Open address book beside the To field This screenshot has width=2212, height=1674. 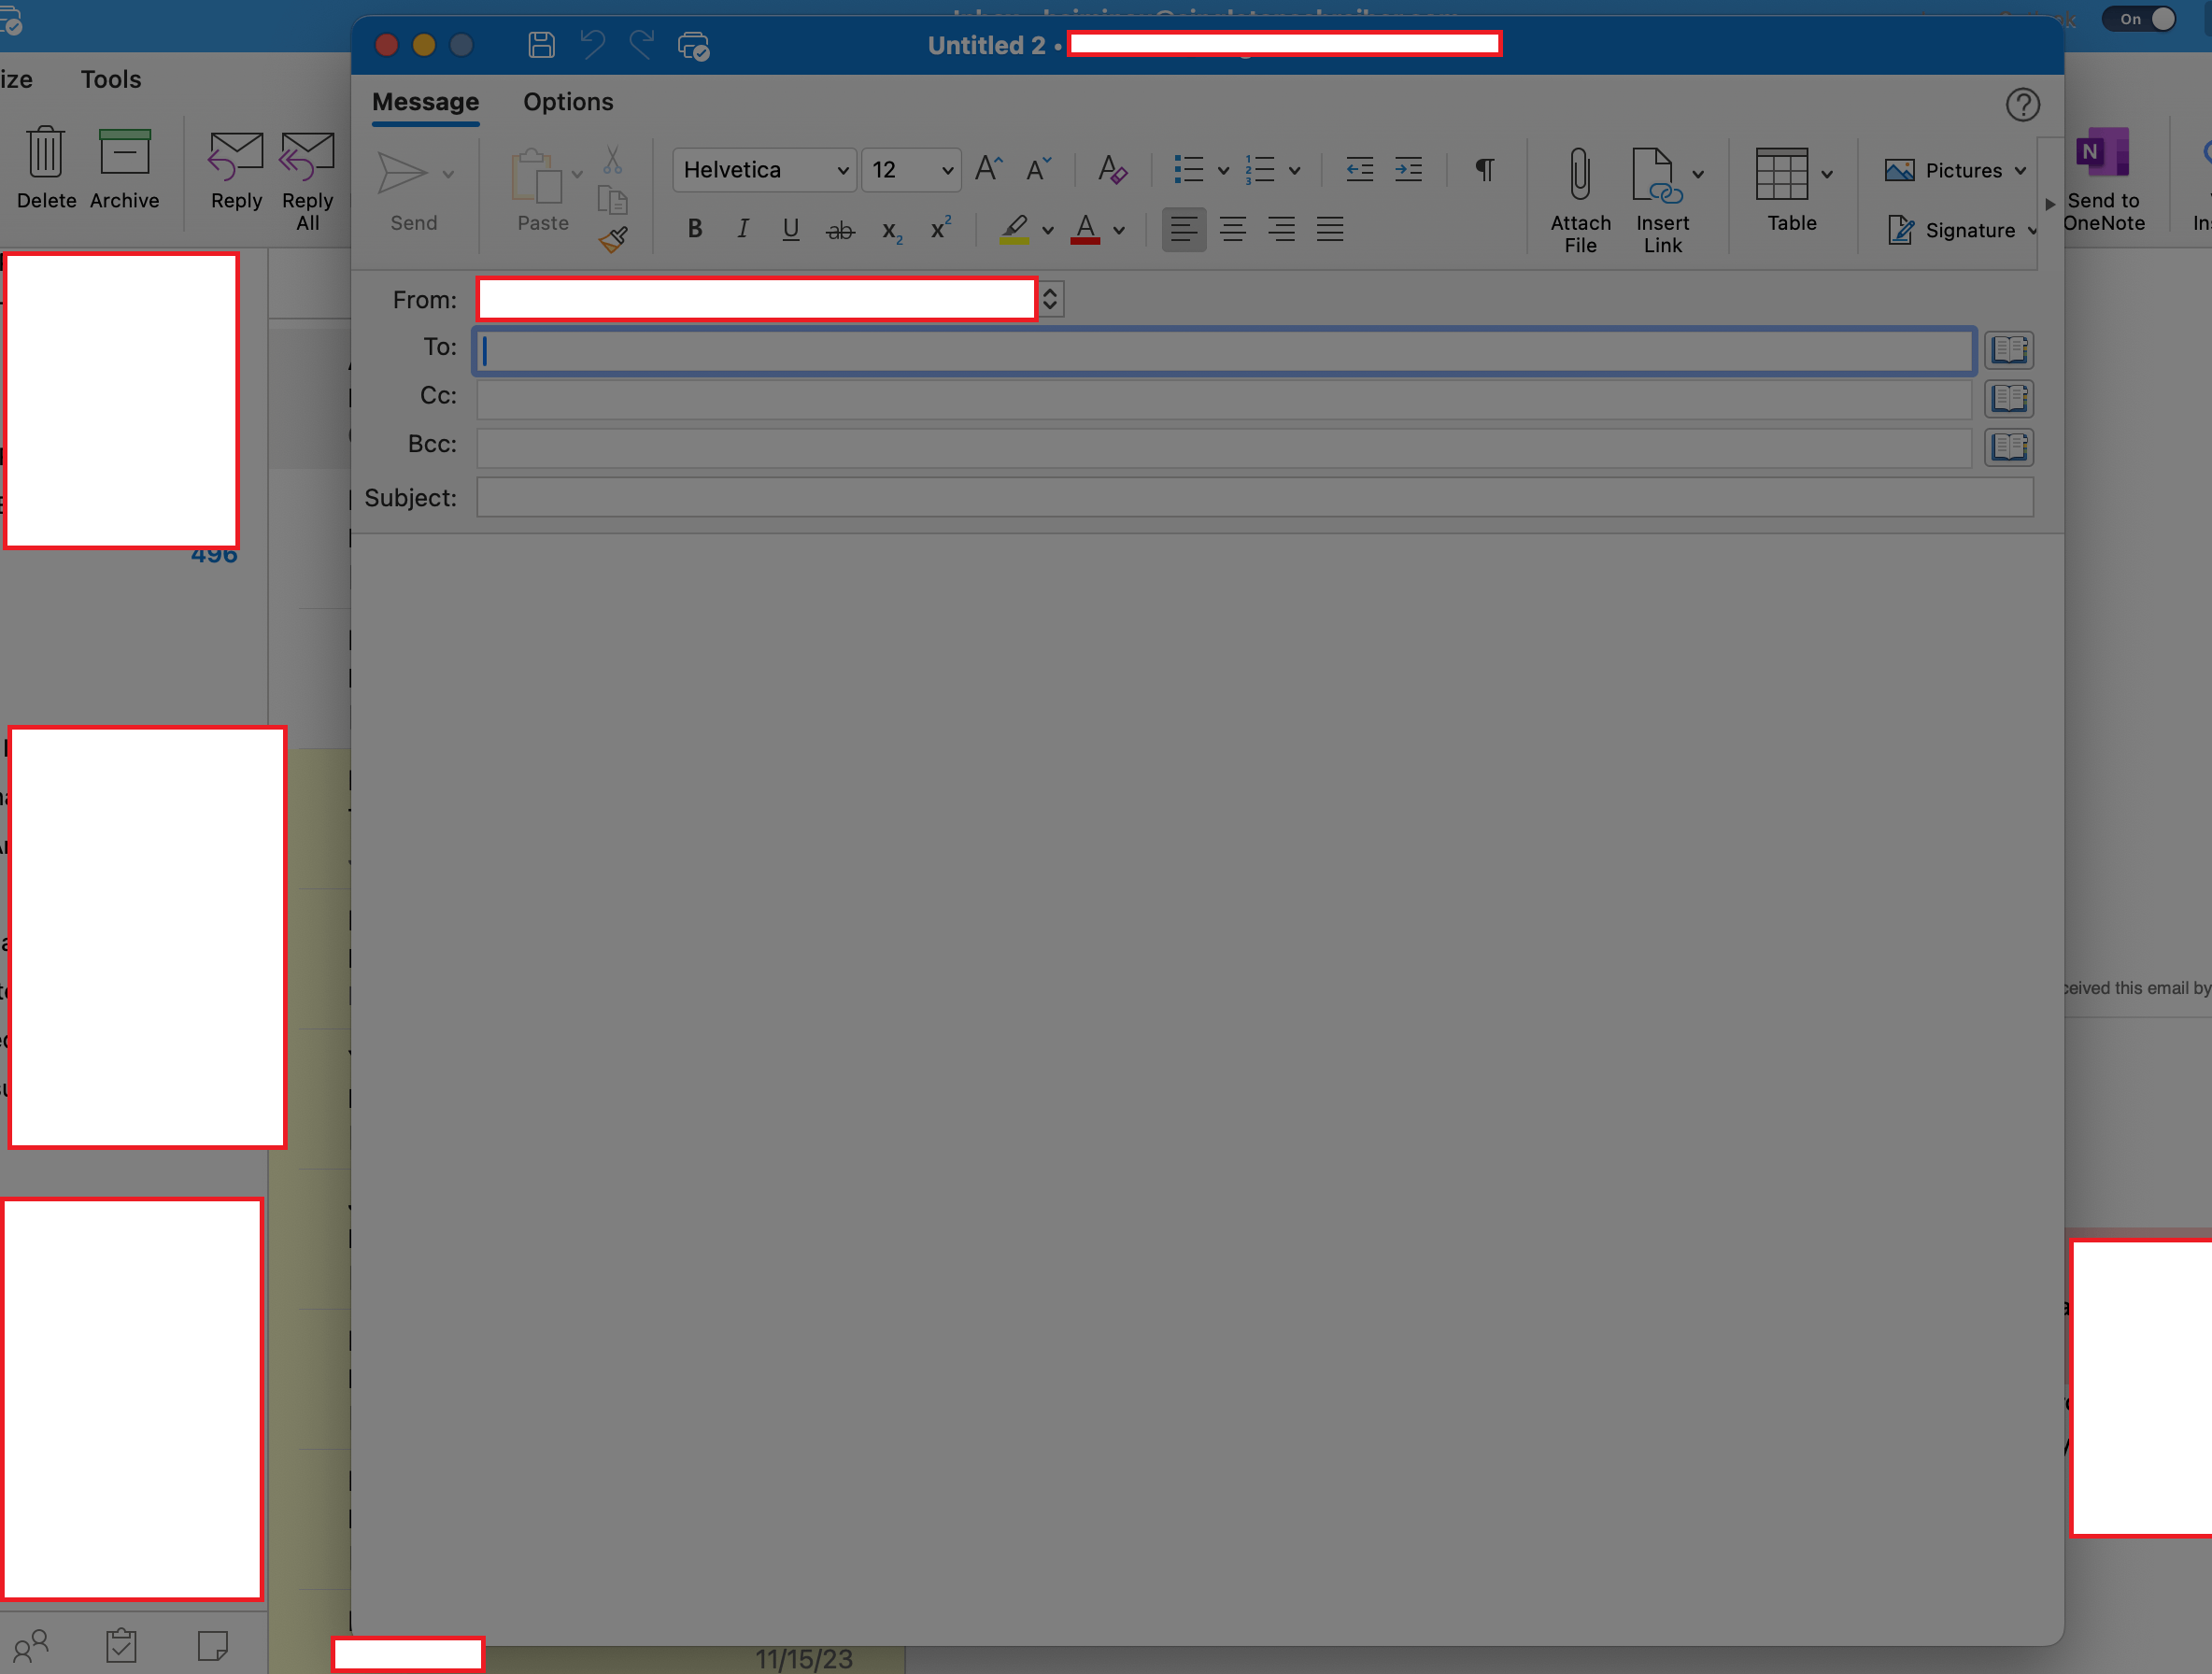[2008, 350]
